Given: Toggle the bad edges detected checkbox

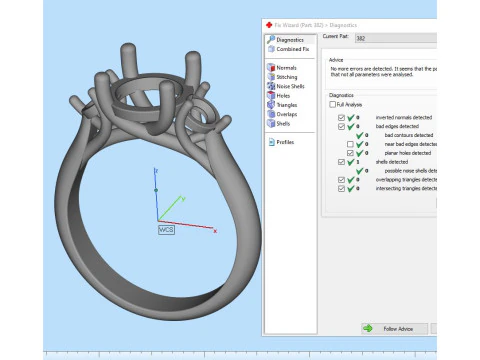Looking at the screenshot, I should tap(341, 126).
